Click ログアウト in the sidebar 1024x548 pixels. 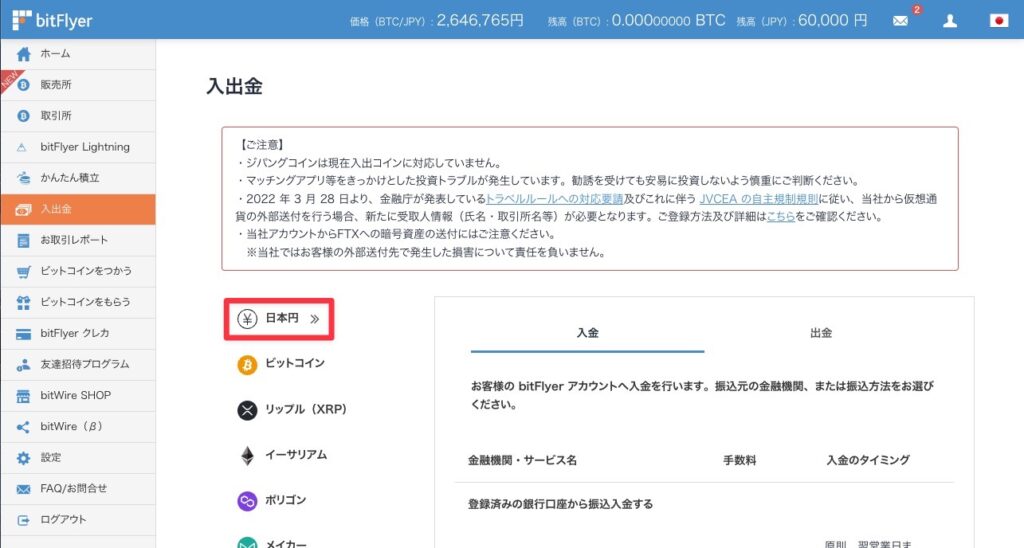(78, 520)
